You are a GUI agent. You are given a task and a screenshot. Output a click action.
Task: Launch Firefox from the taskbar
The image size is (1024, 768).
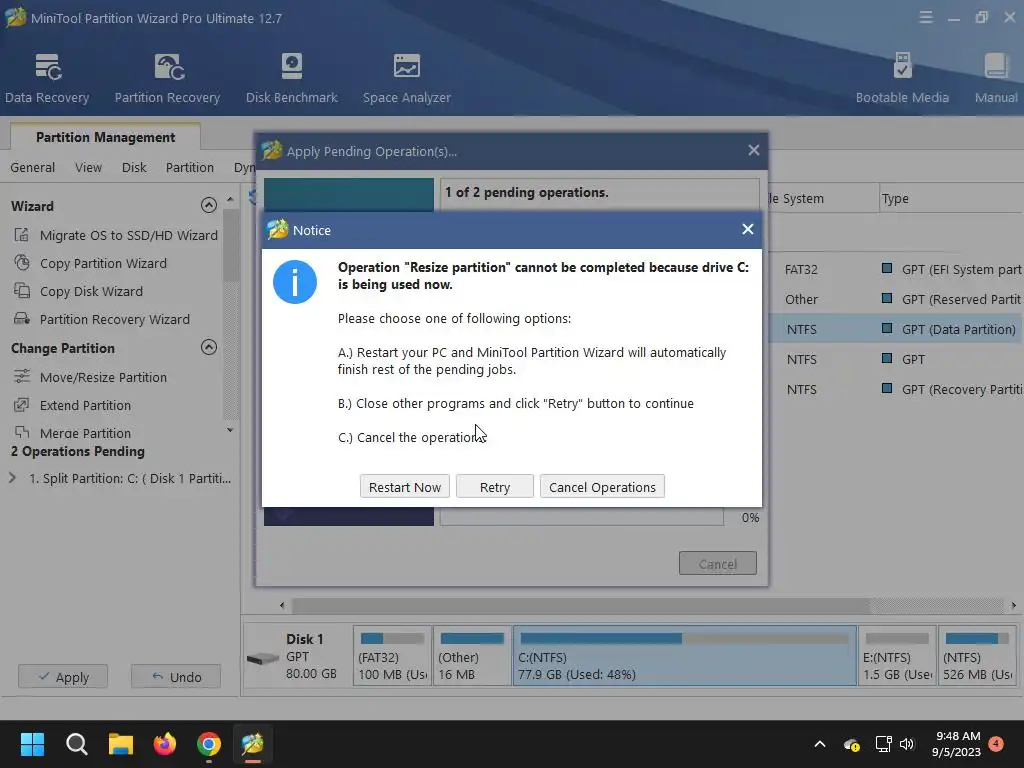tap(165, 744)
